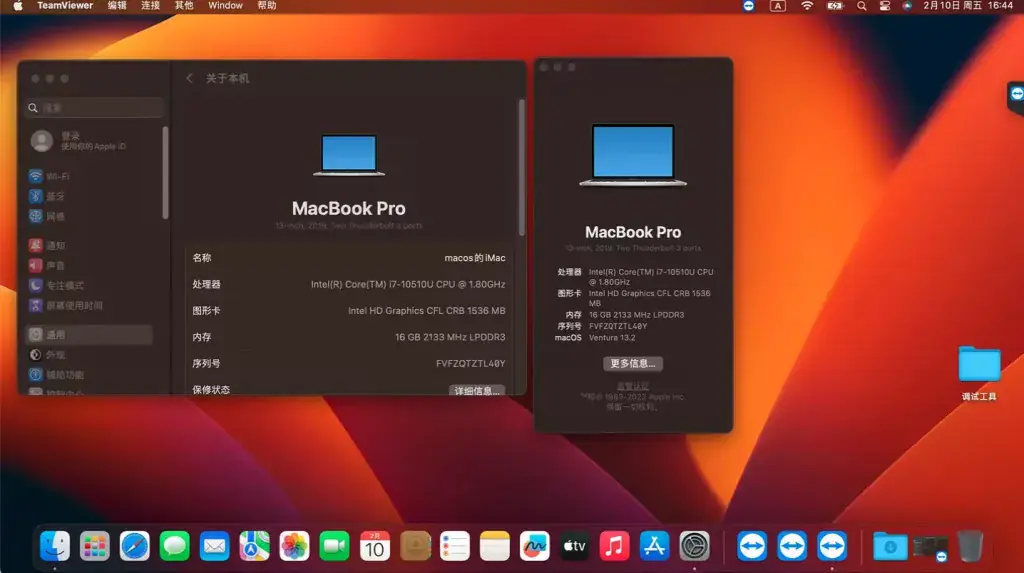
Task: Open Calendar showing 10 in the Dock
Action: [375, 546]
